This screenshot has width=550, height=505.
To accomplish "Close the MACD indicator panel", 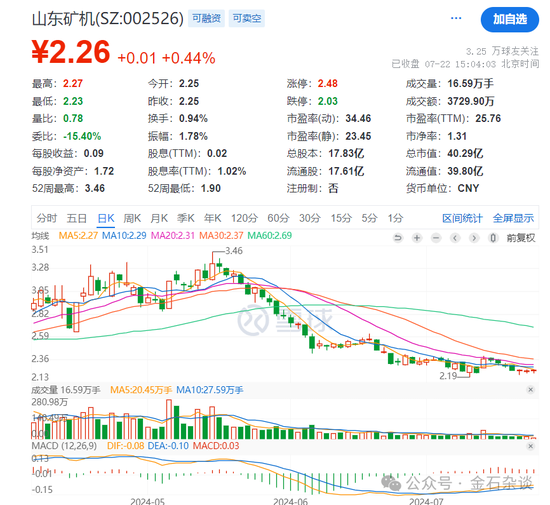I will 530,446.
